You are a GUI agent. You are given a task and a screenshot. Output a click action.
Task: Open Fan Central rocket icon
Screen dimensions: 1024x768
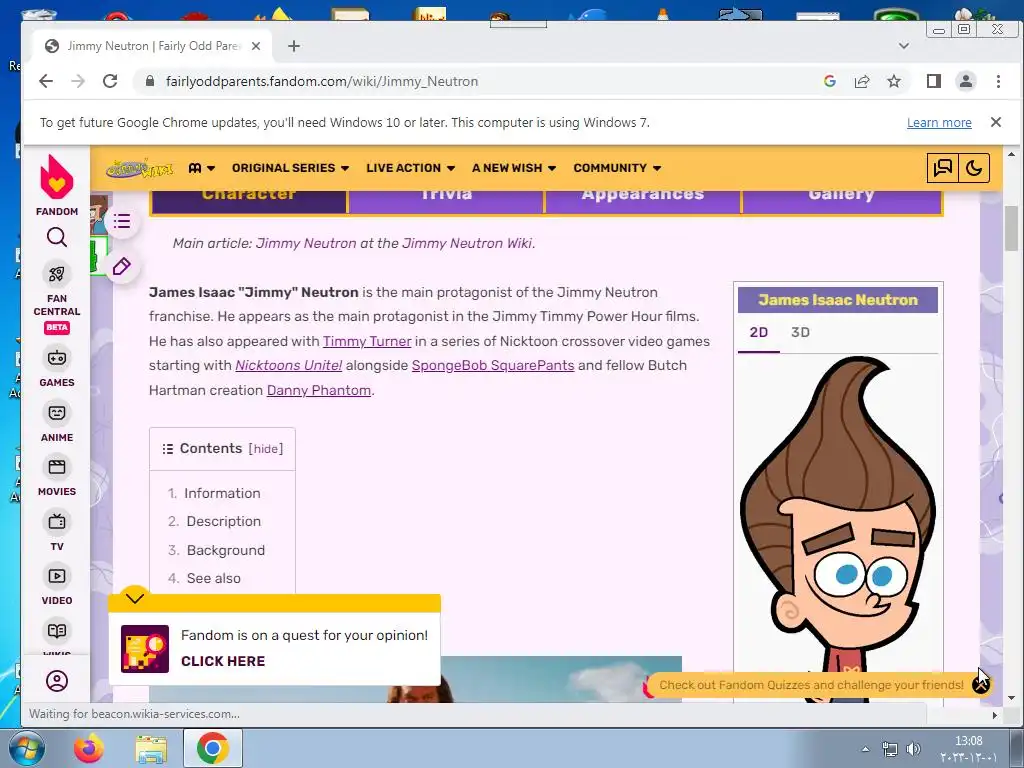[x=57, y=274]
